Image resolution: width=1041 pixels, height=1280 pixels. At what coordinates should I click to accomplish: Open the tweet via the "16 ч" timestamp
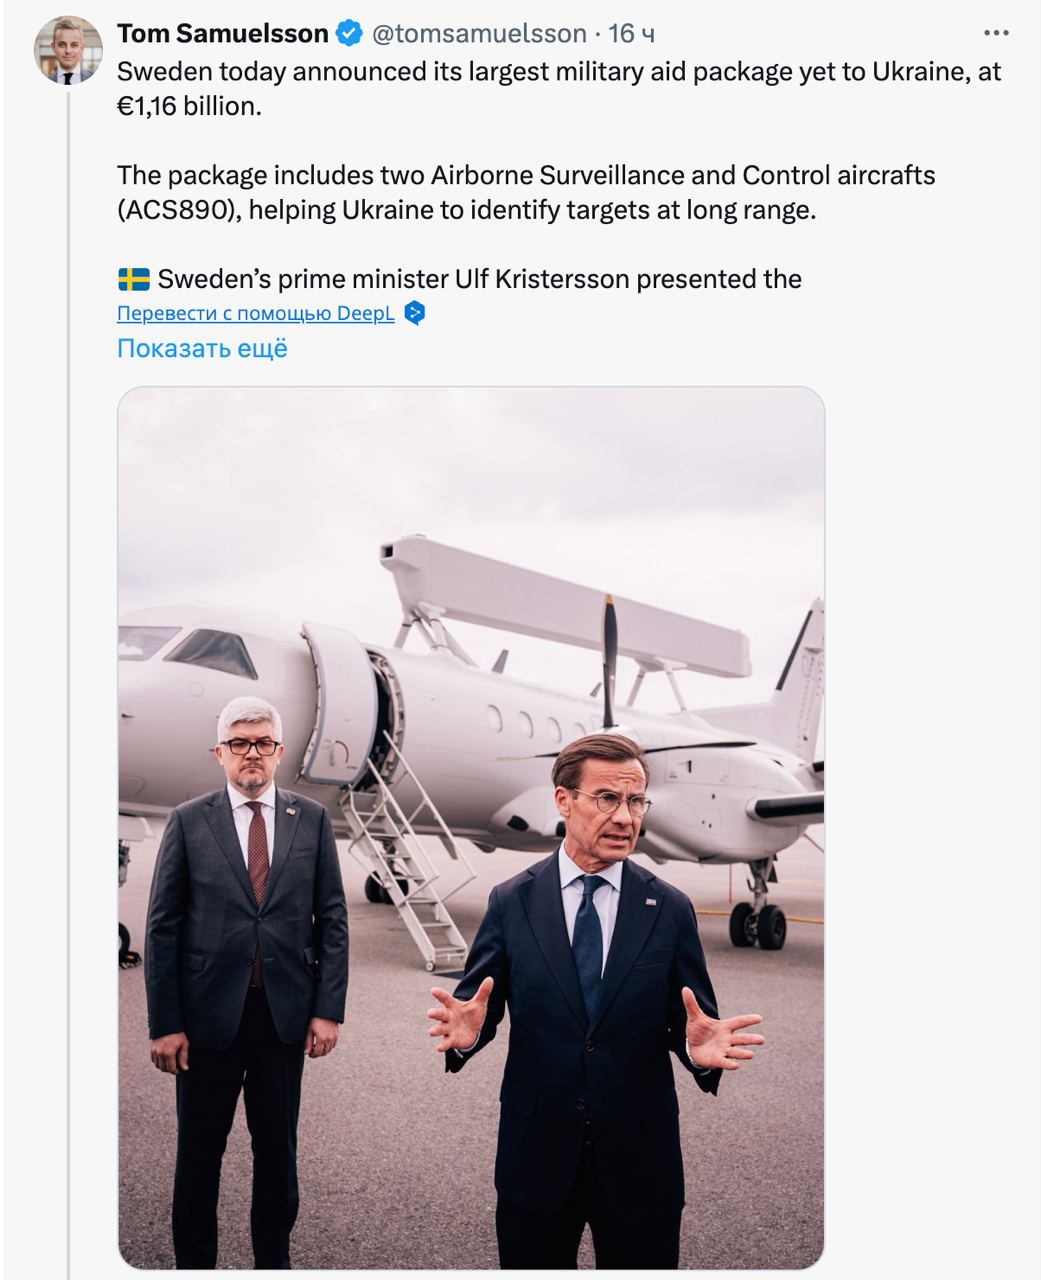pos(632,34)
